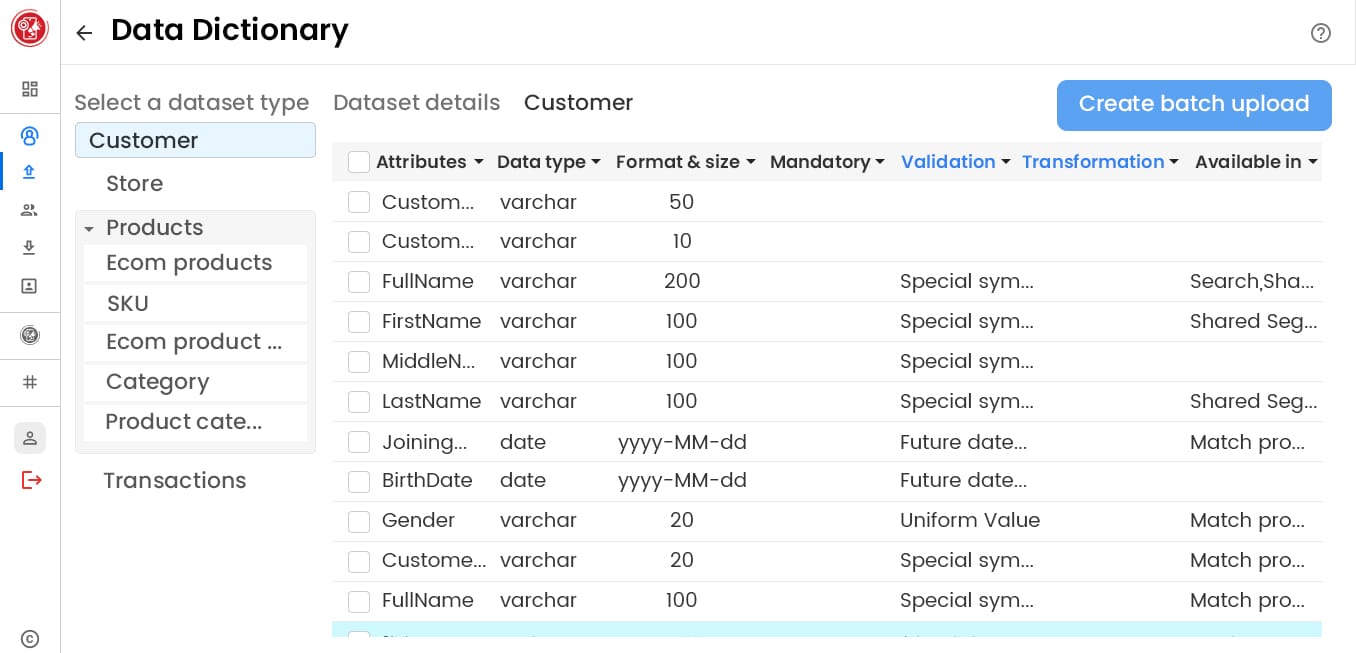This screenshot has width=1356, height=653.
Task: Click the upload arrow sidebar icon
Action: (x=29, y=171)
